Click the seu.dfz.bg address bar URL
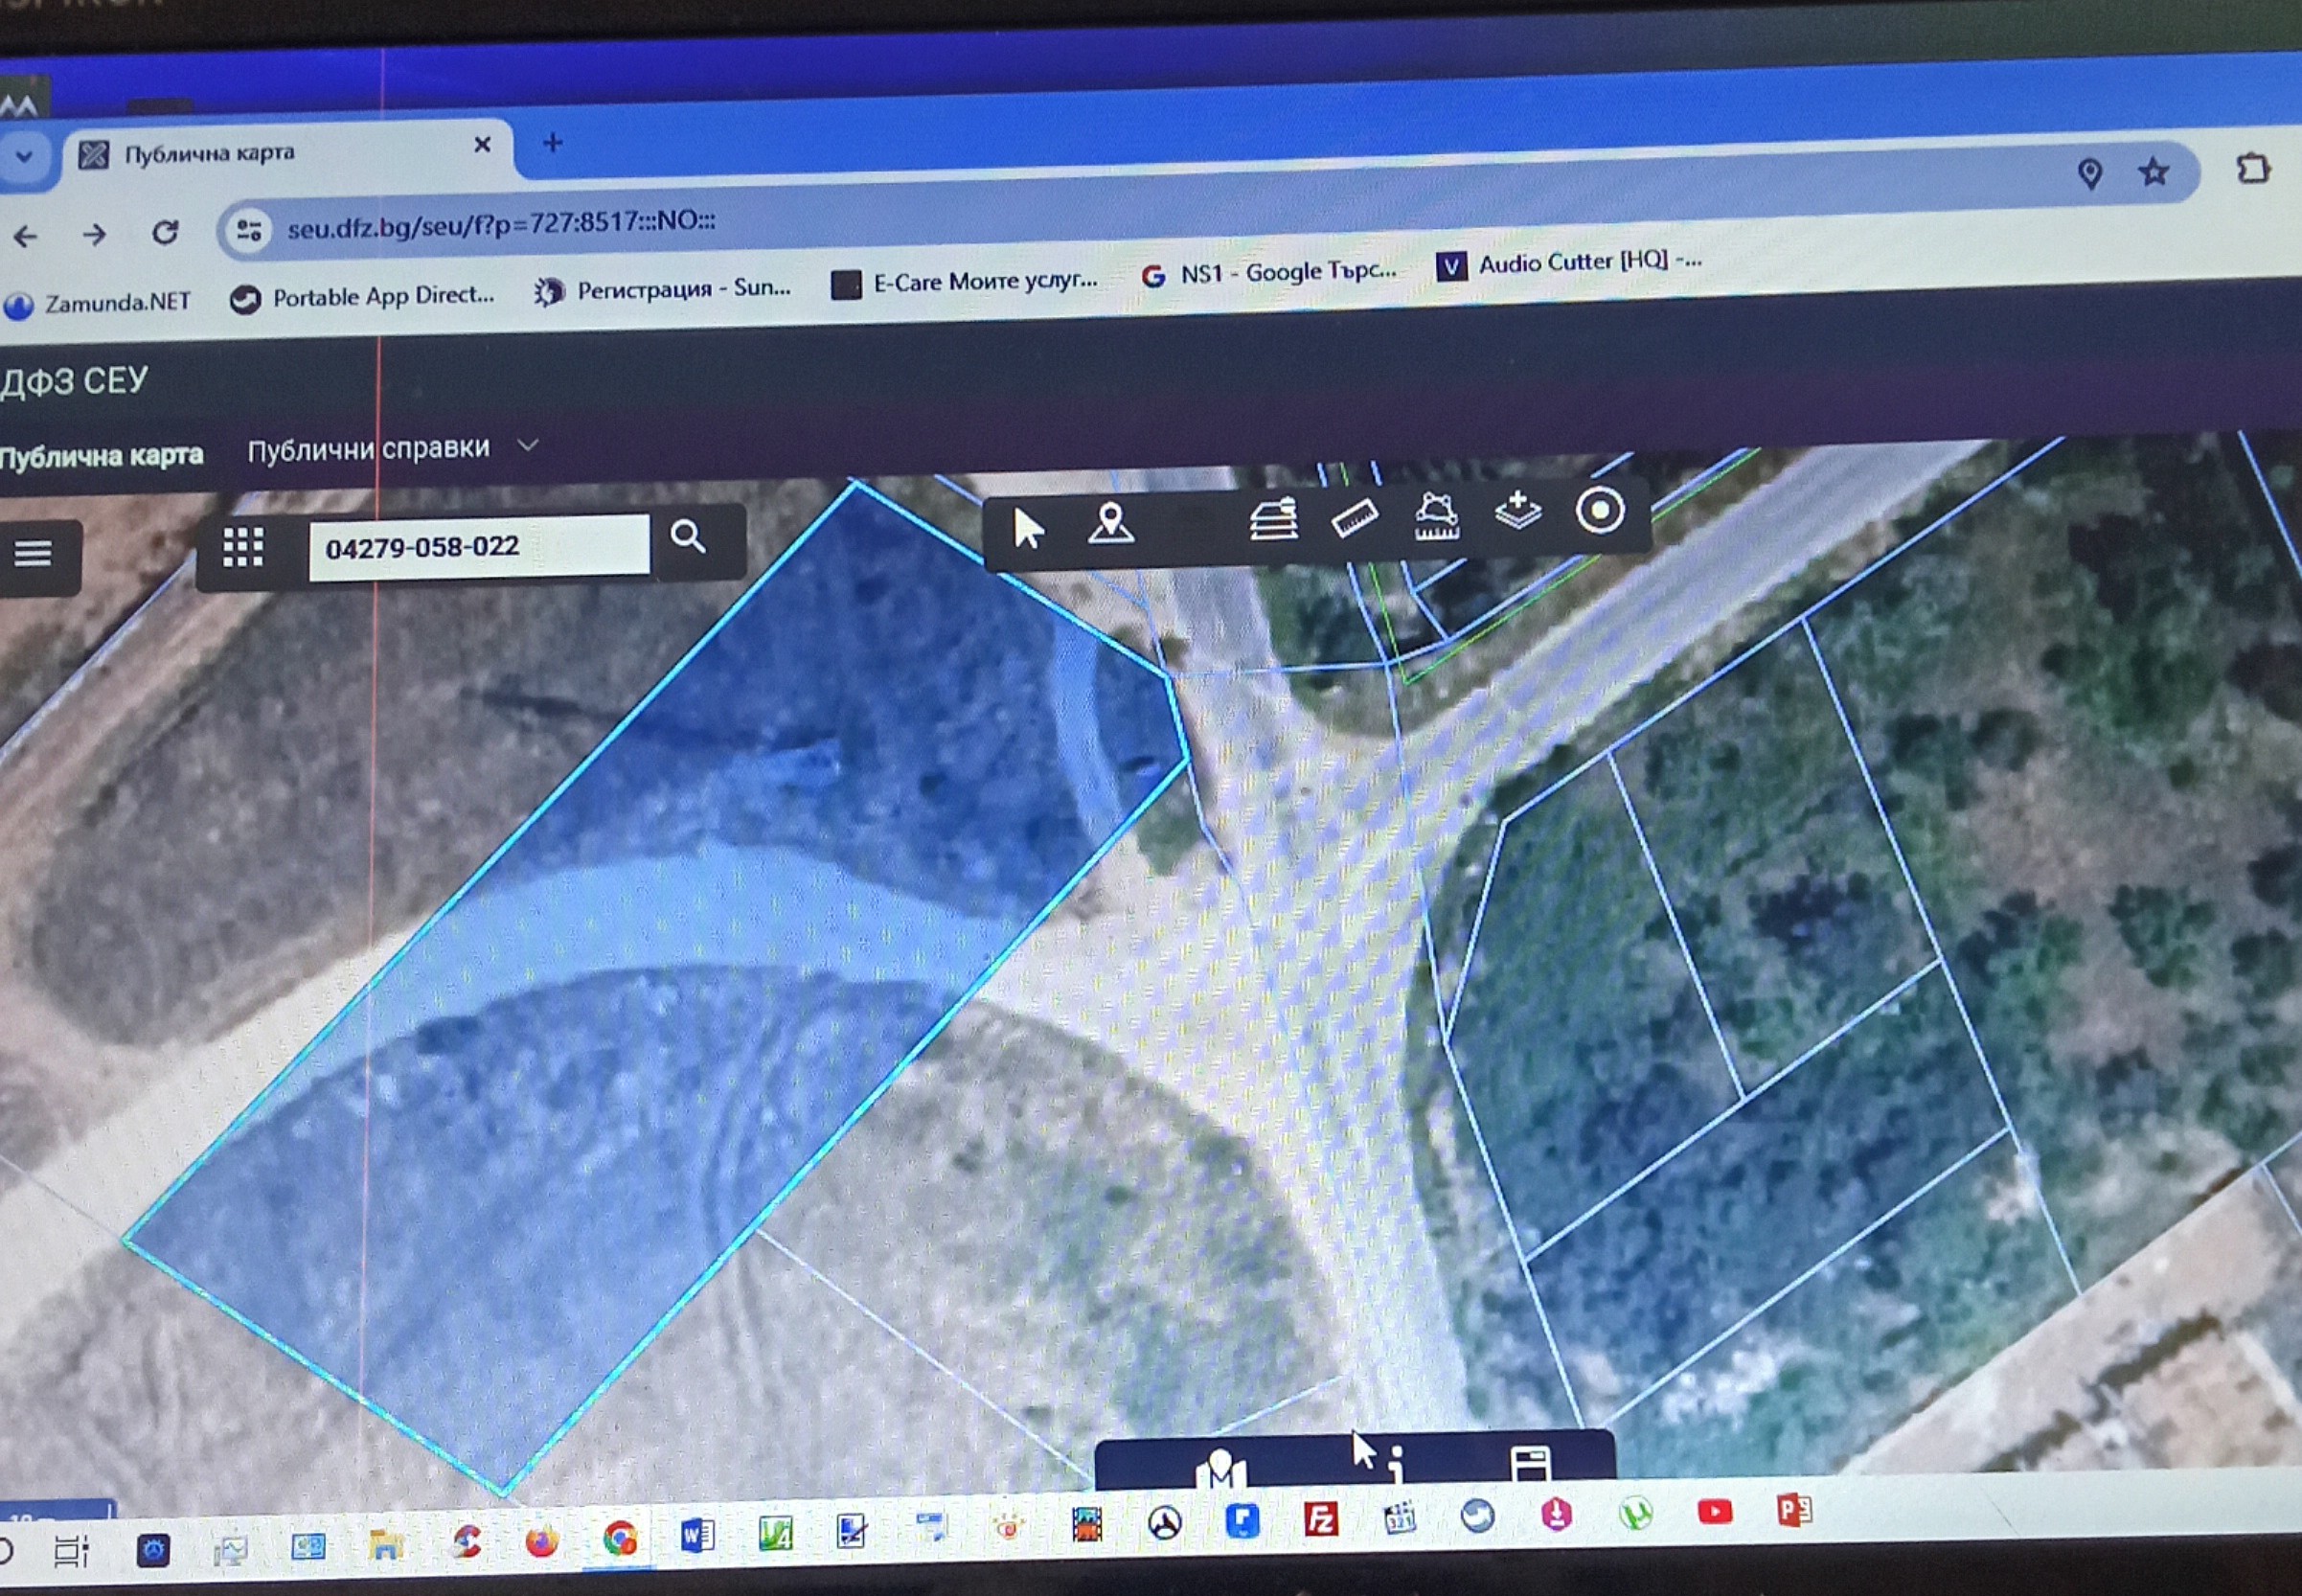The width and height of the screenshot is (2302, 1596). point(501,224)
